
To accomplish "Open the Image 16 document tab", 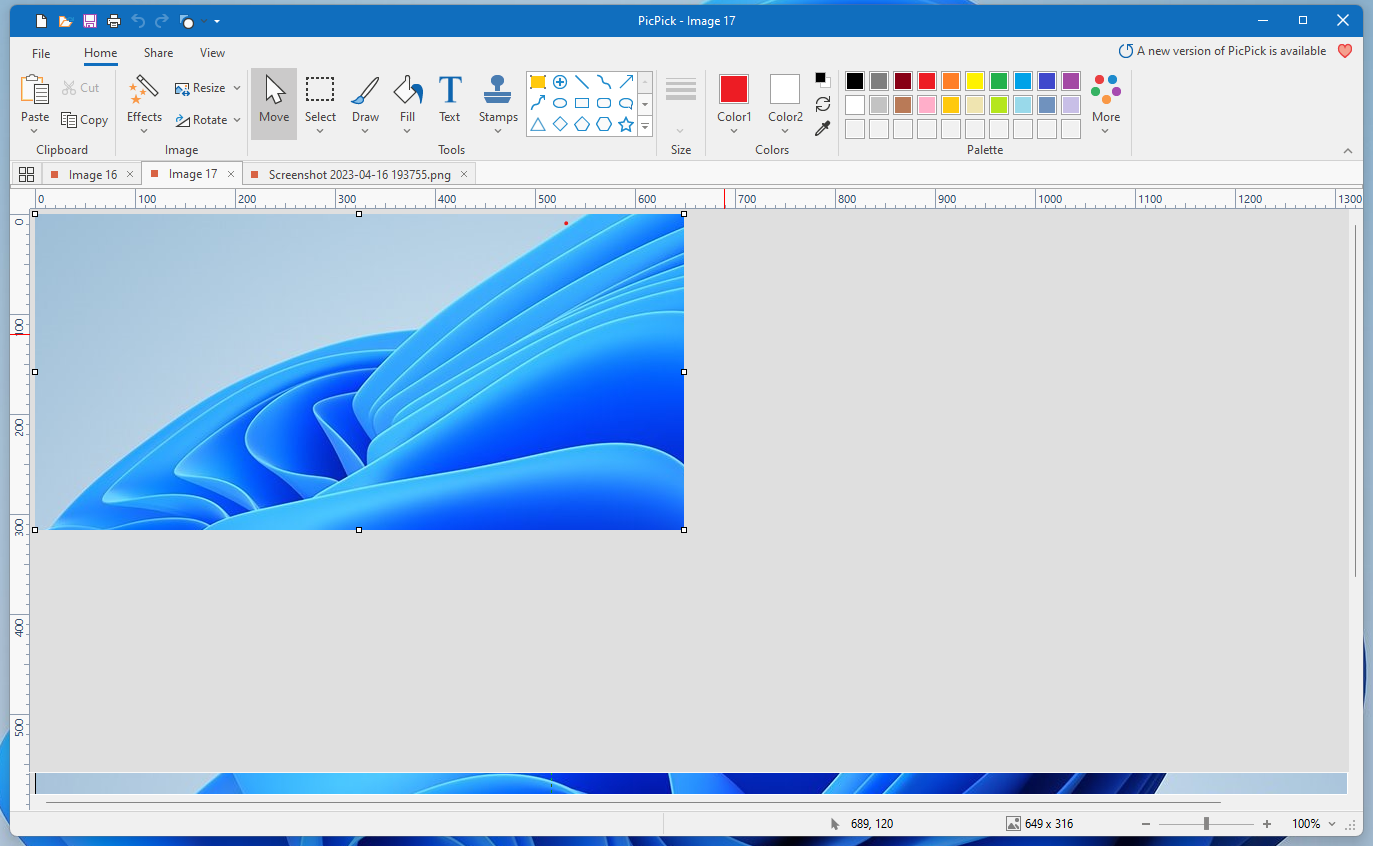I will tap(92, 174).
